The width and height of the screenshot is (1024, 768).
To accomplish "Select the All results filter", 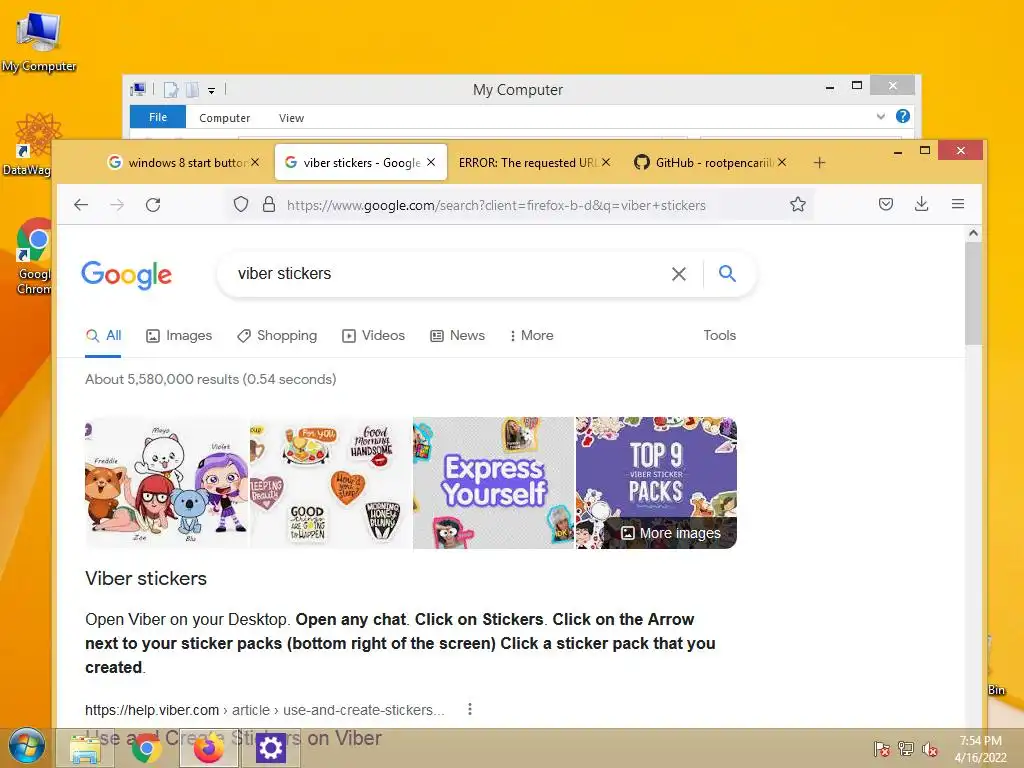I will (x=104, y=336).
